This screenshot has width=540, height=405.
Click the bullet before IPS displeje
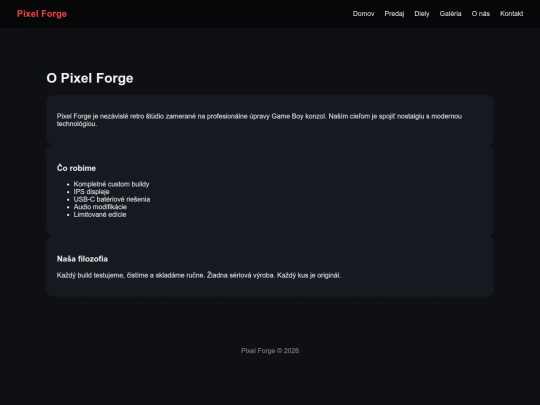pyautogui.click(x=68, y=192)
